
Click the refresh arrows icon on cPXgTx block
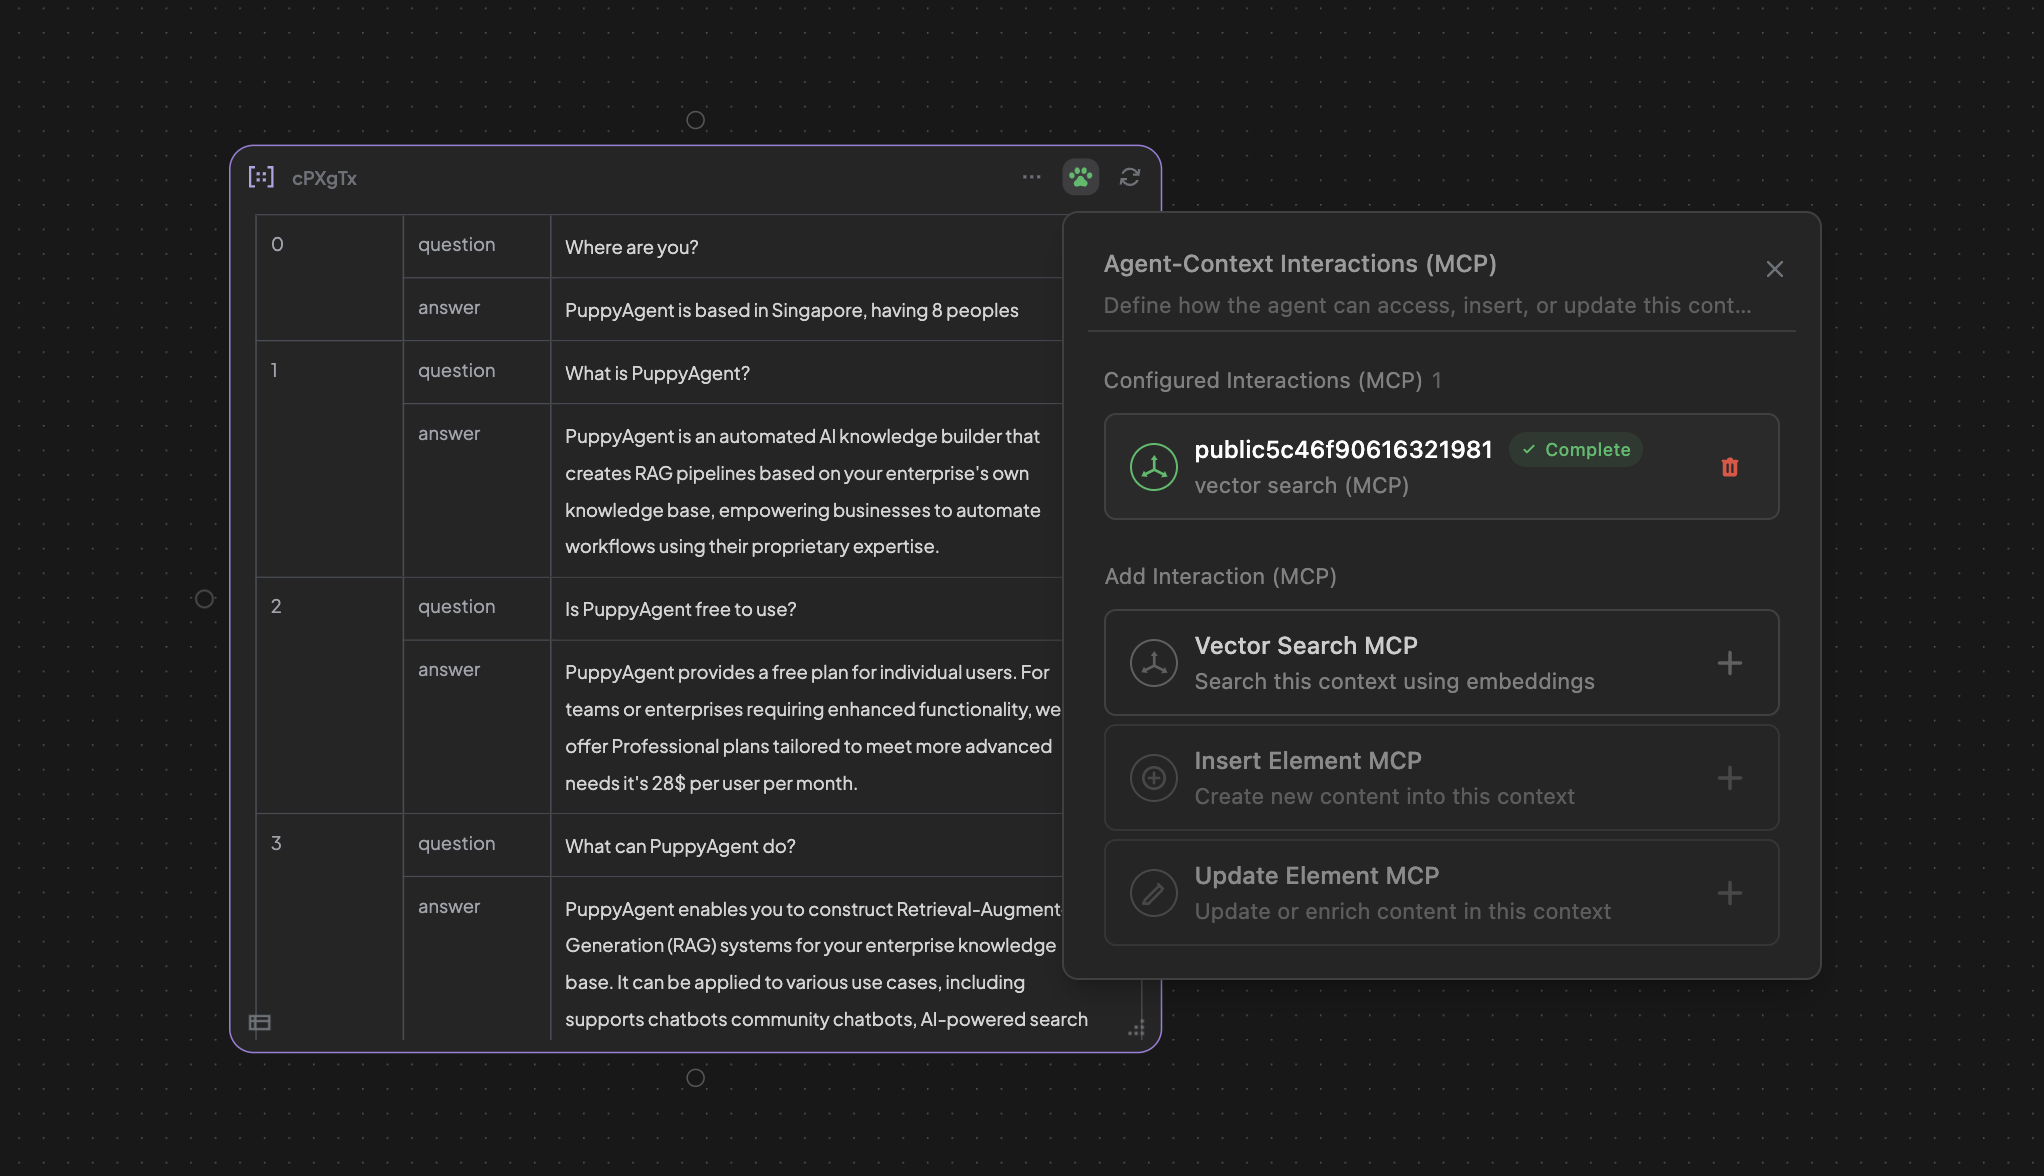coord(1130,177)
